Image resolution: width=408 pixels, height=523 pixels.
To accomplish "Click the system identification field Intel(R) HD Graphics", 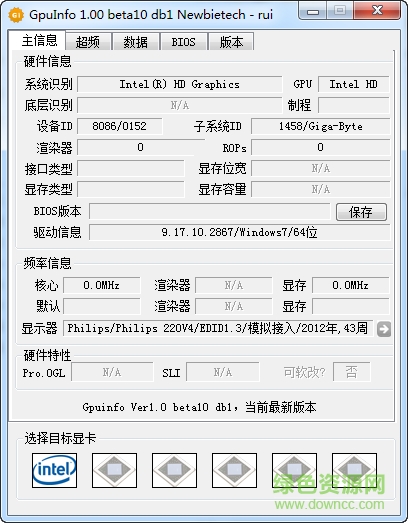I will tap(179, 84).
